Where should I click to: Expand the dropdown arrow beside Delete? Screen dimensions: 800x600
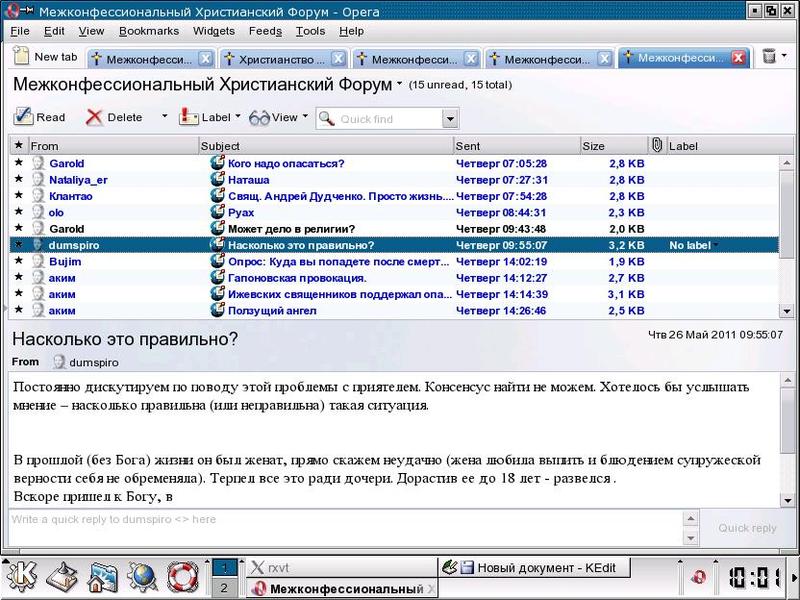(164, 117)
